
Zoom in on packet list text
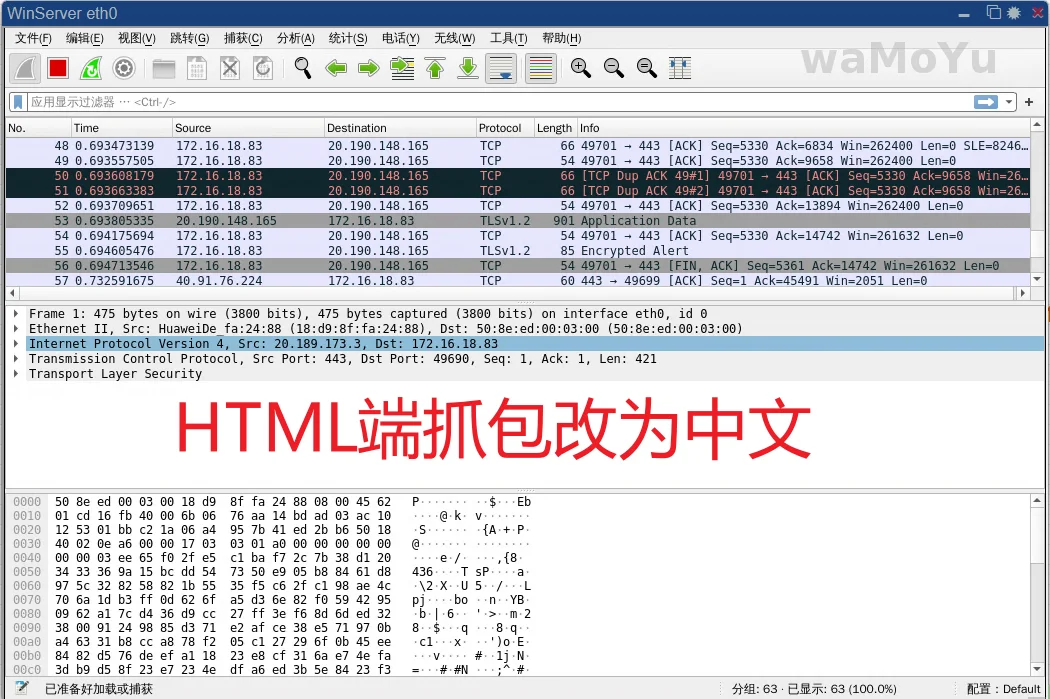click(x=580, y=68)
